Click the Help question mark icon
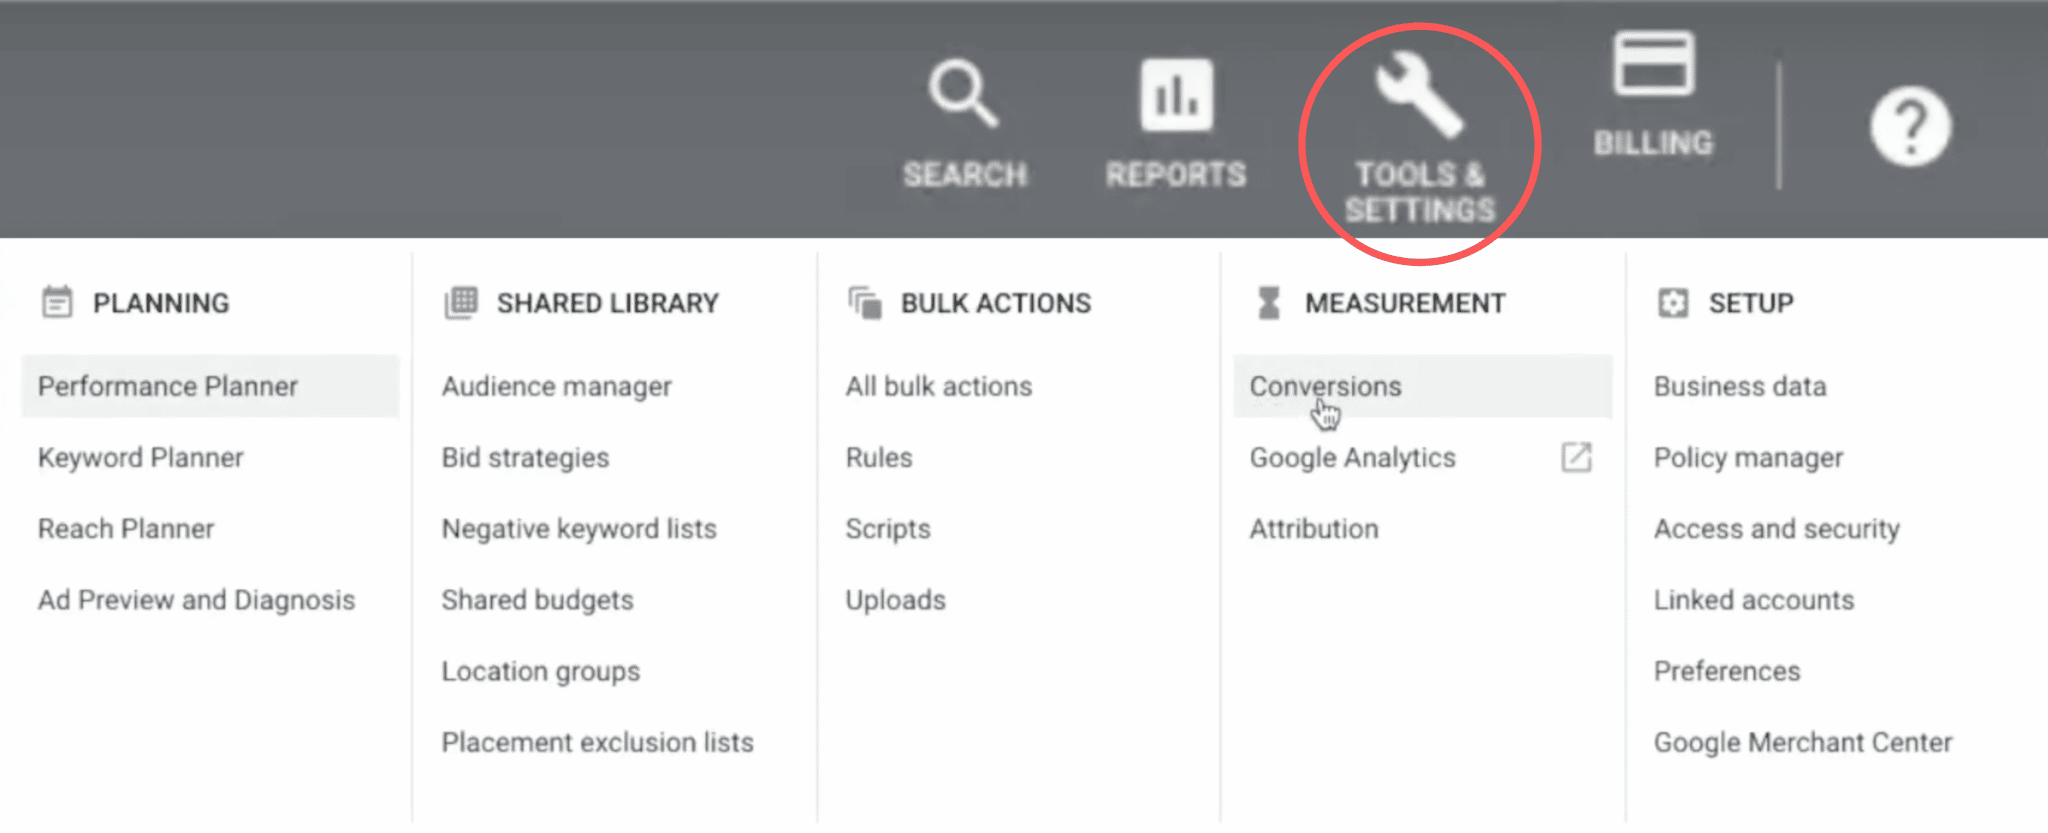 click(1910, 127)
